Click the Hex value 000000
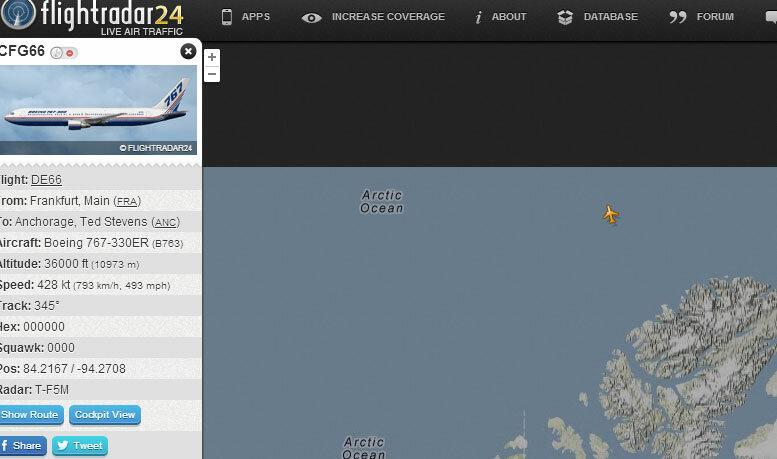The image size is (777, 459). [44, 327]
